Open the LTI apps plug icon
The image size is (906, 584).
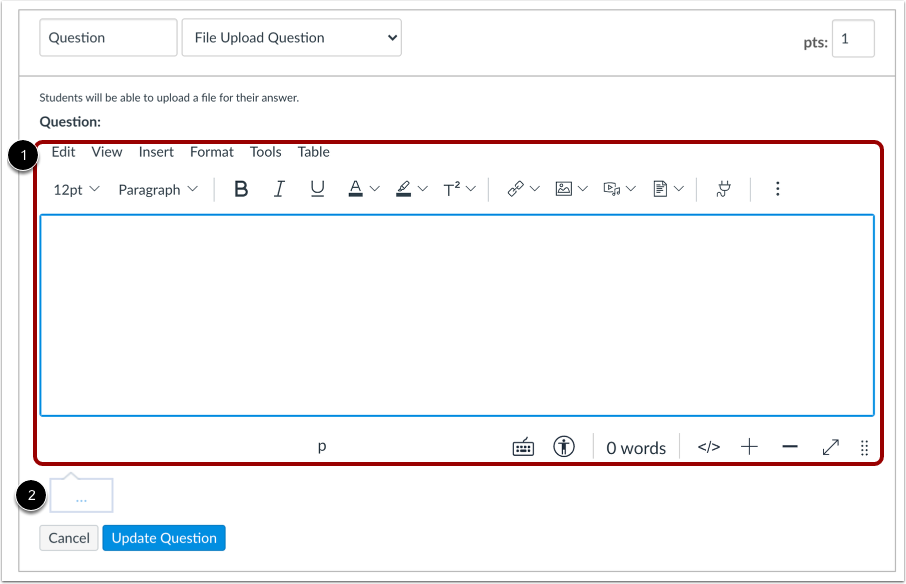click(x=723, y=188)
